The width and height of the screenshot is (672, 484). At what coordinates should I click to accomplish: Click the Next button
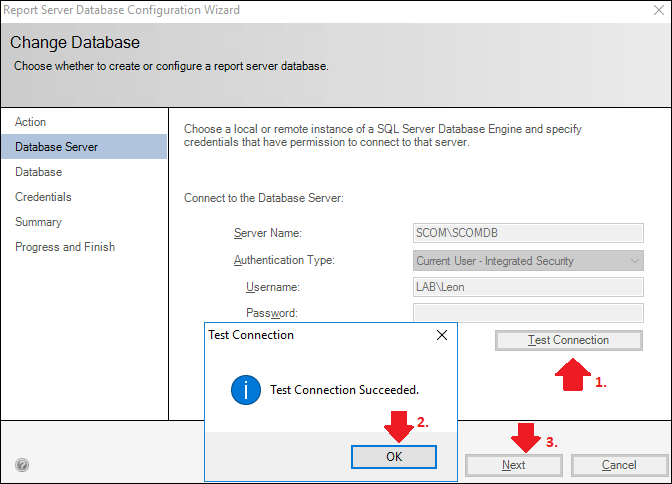tap(513, 465)
